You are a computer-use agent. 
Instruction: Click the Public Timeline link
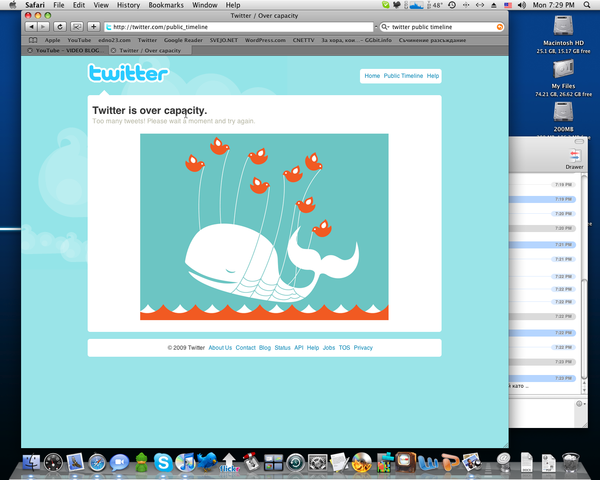[x=403, y=76]
